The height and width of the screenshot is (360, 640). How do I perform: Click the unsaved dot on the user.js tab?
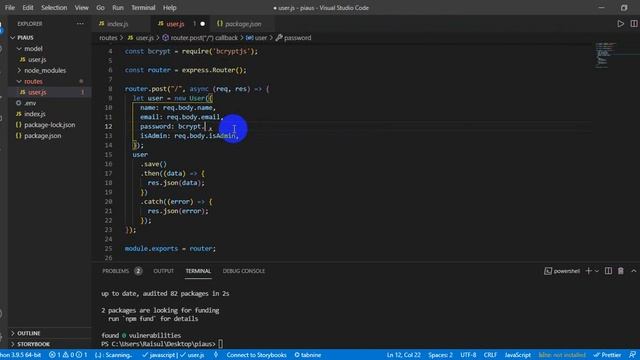pyautogui.click(x=203, y=24)
